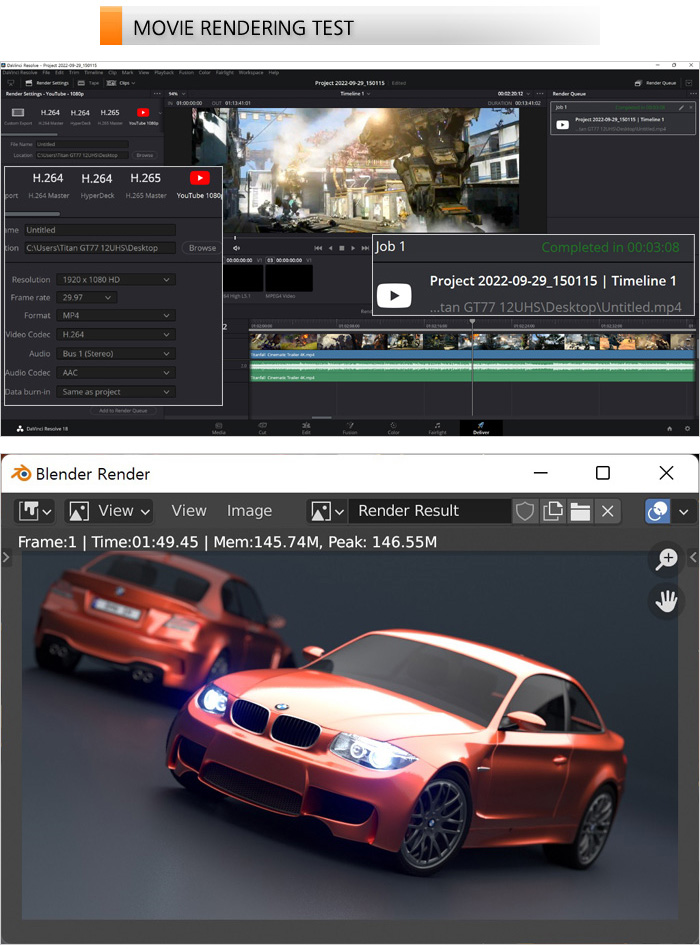Open the Fairlight menu in top menu bar

(x=224, y=73)
